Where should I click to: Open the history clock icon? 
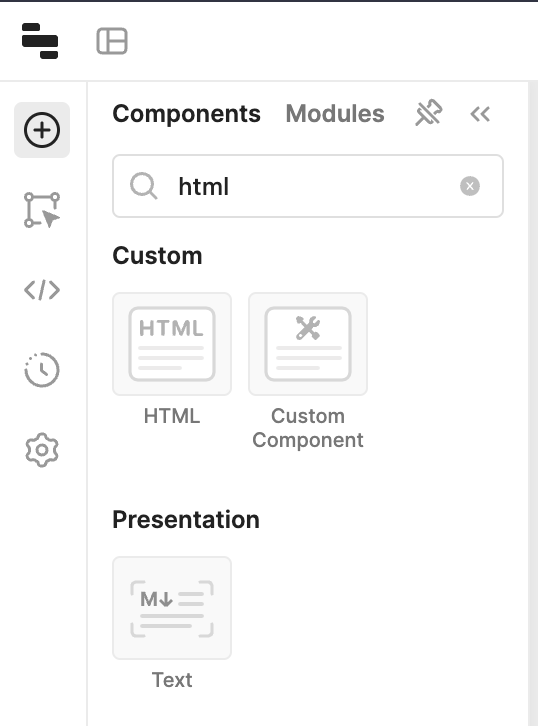(42, 370)
